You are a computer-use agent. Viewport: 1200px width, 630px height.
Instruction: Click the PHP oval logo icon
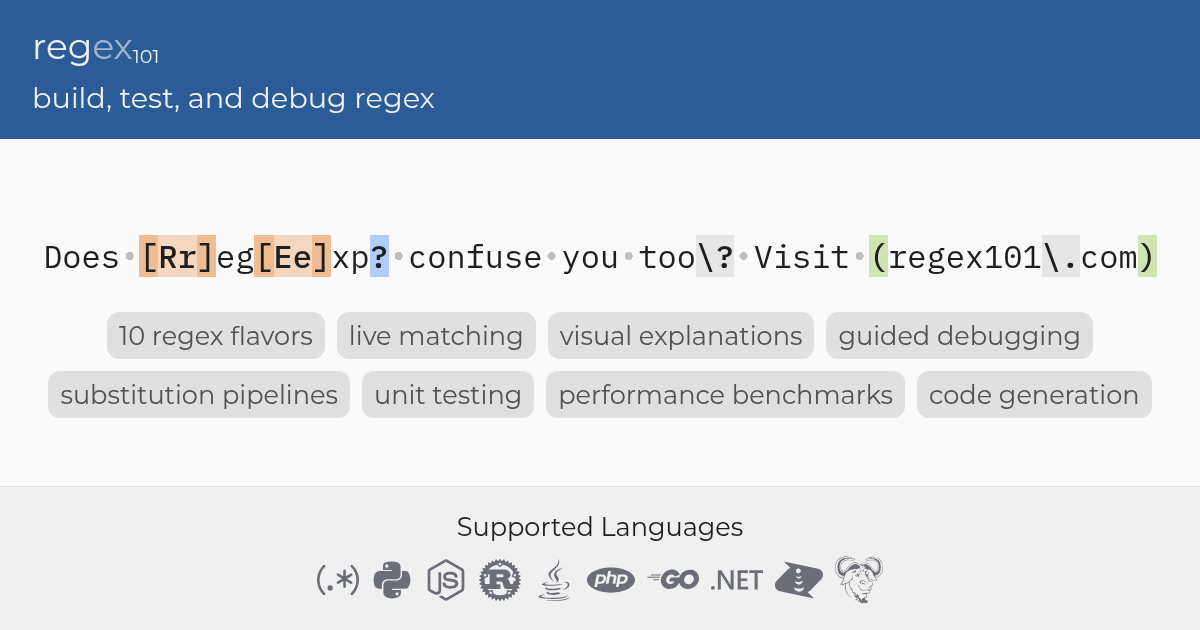pos(611,579)
